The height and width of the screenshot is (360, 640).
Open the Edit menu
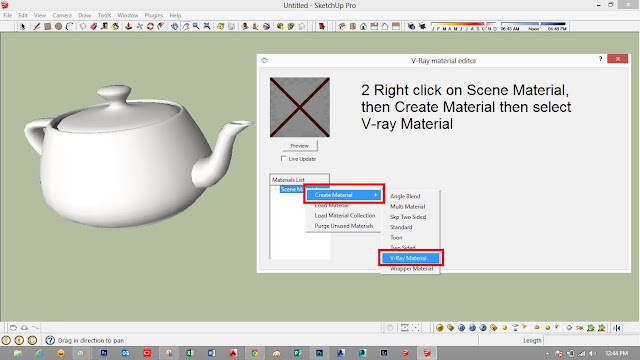[22, 16]
